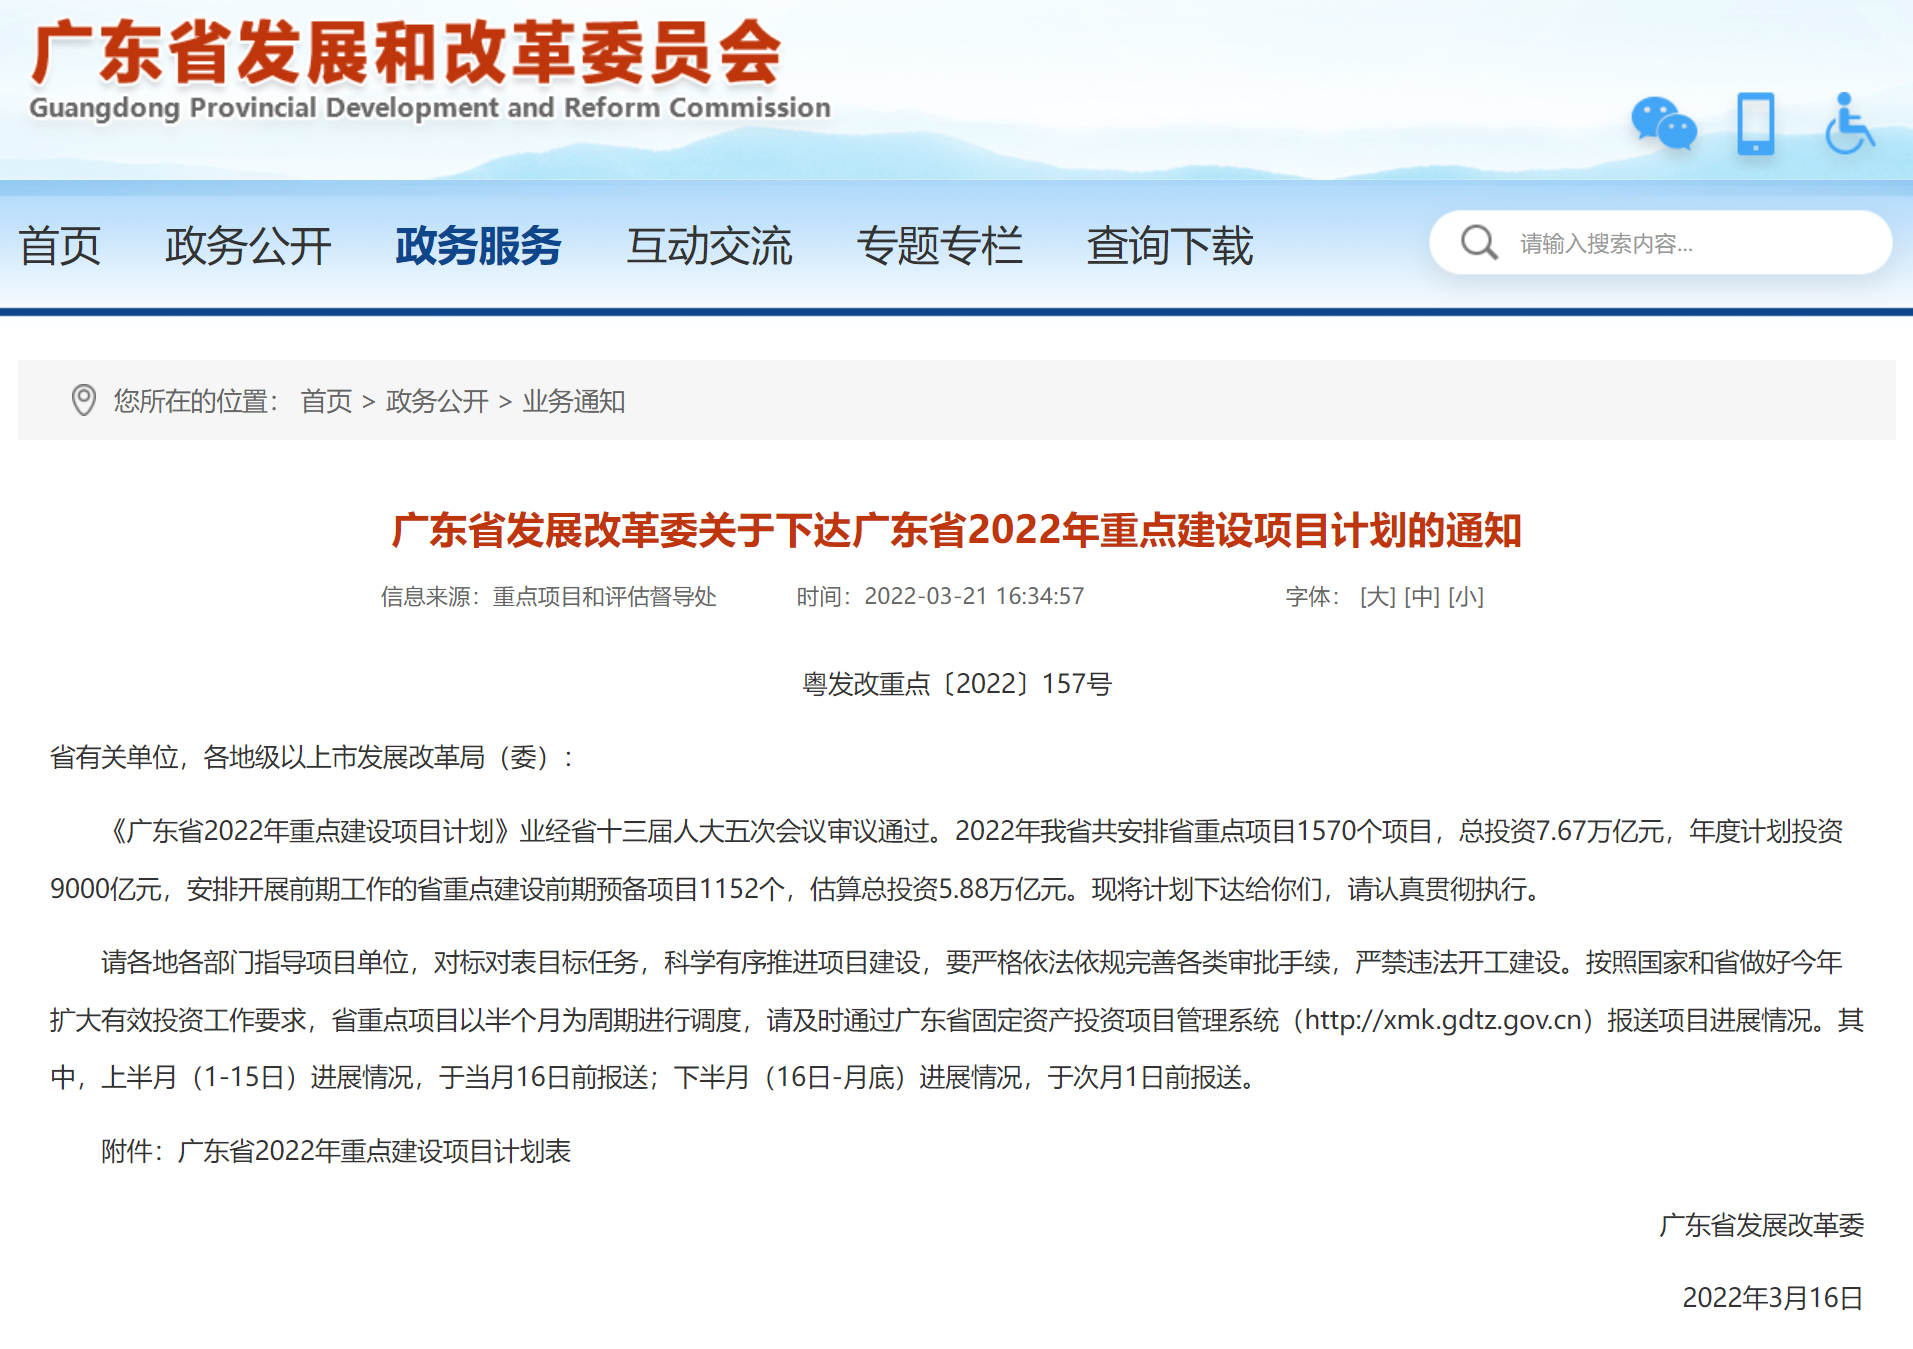Click the site logo title 广东省发展和改革委员会
The height and width of the screenshot is (1349, 1913).
pyautogui.click(x=406, y=54)
